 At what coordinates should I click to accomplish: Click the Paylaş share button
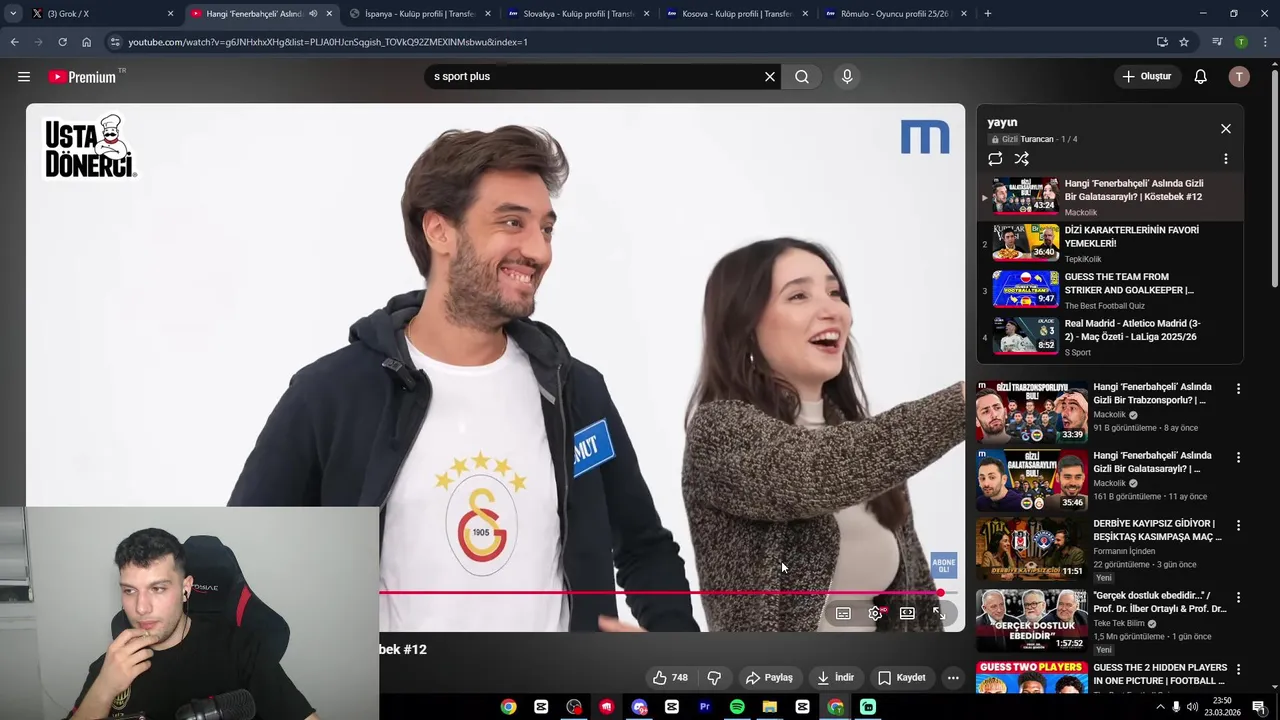[x=769, y=678]
